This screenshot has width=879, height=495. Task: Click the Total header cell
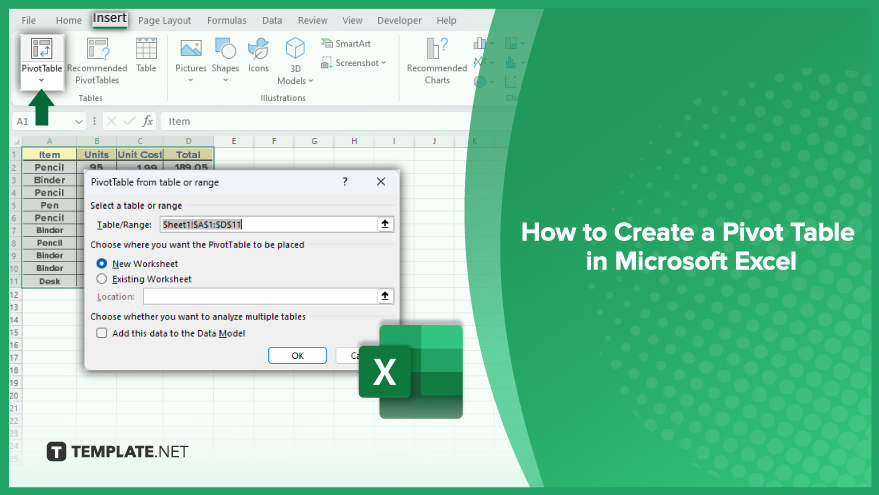click(x=188, y=154)
